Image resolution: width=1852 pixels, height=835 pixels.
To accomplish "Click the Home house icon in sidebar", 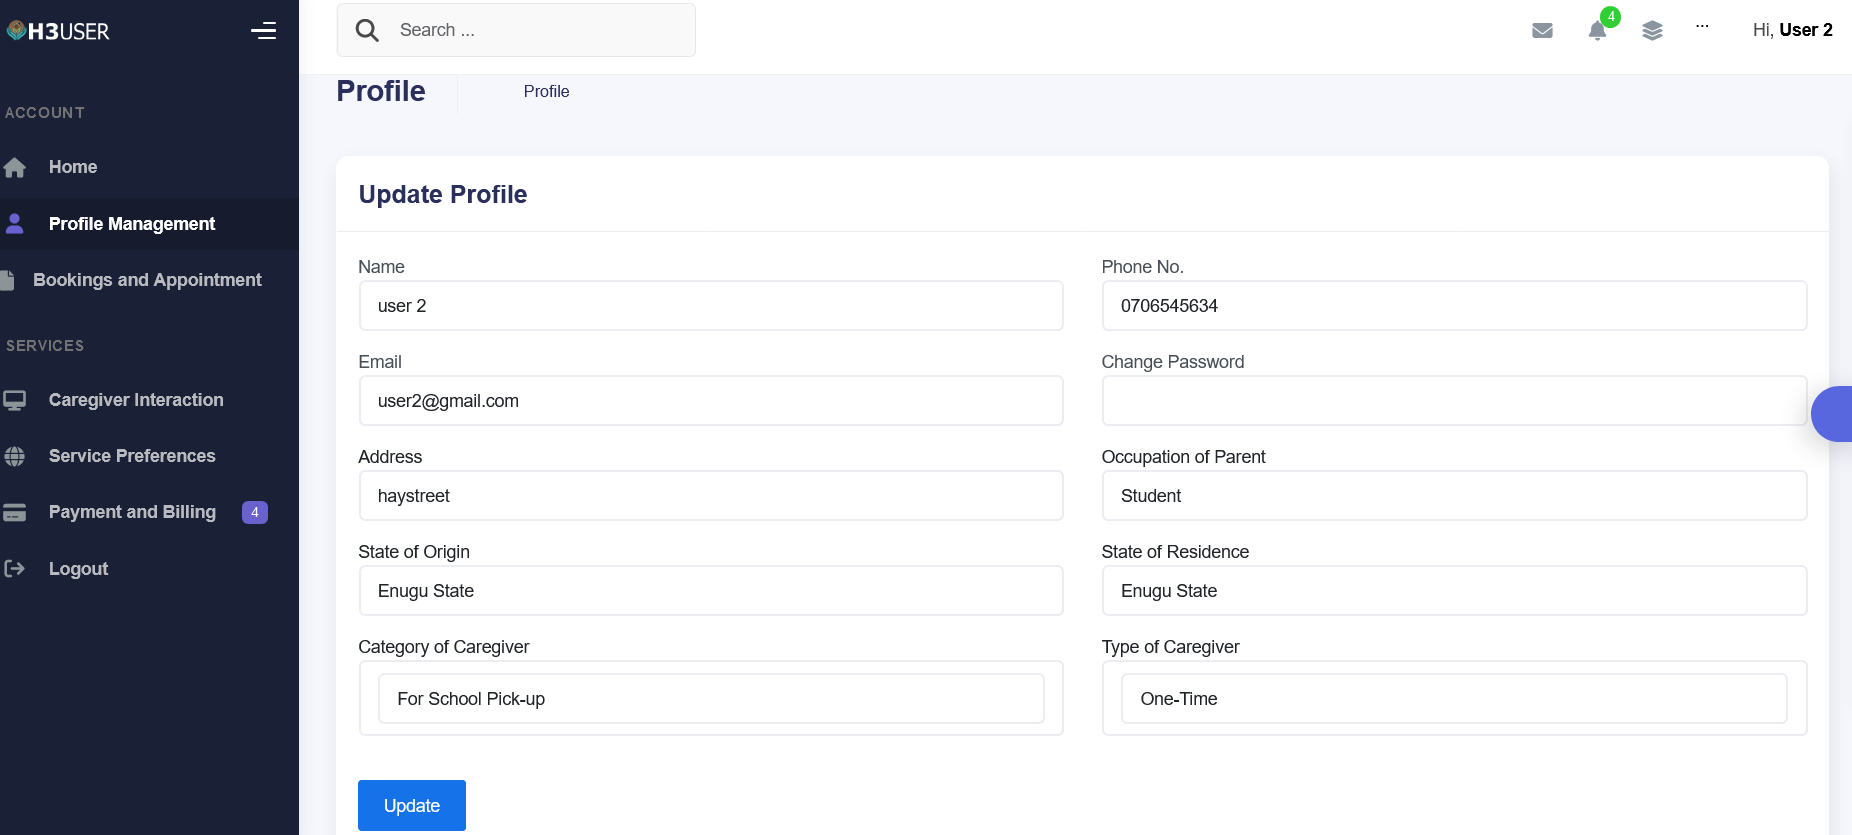I will 15,168.
